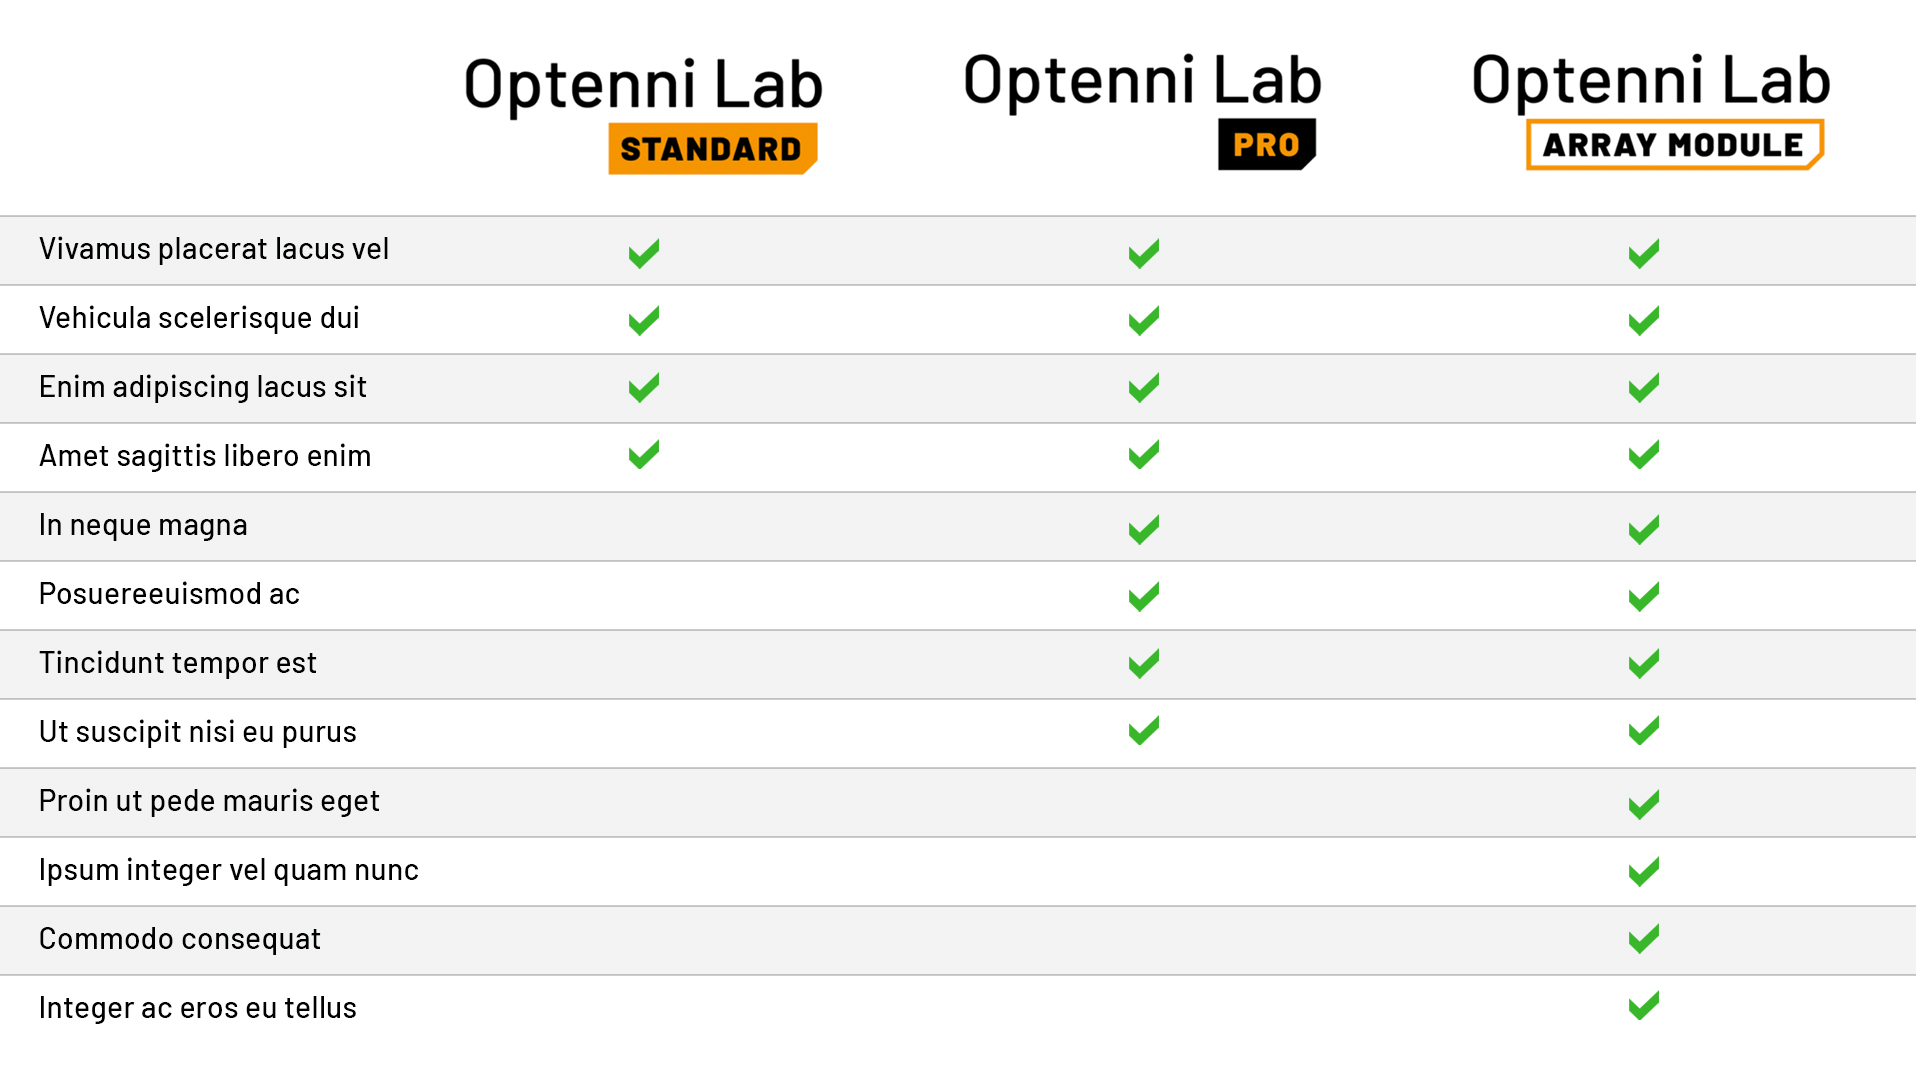1916x1081 pixels.
Task: Click the black PRO badge
Action: [1266, 145]
